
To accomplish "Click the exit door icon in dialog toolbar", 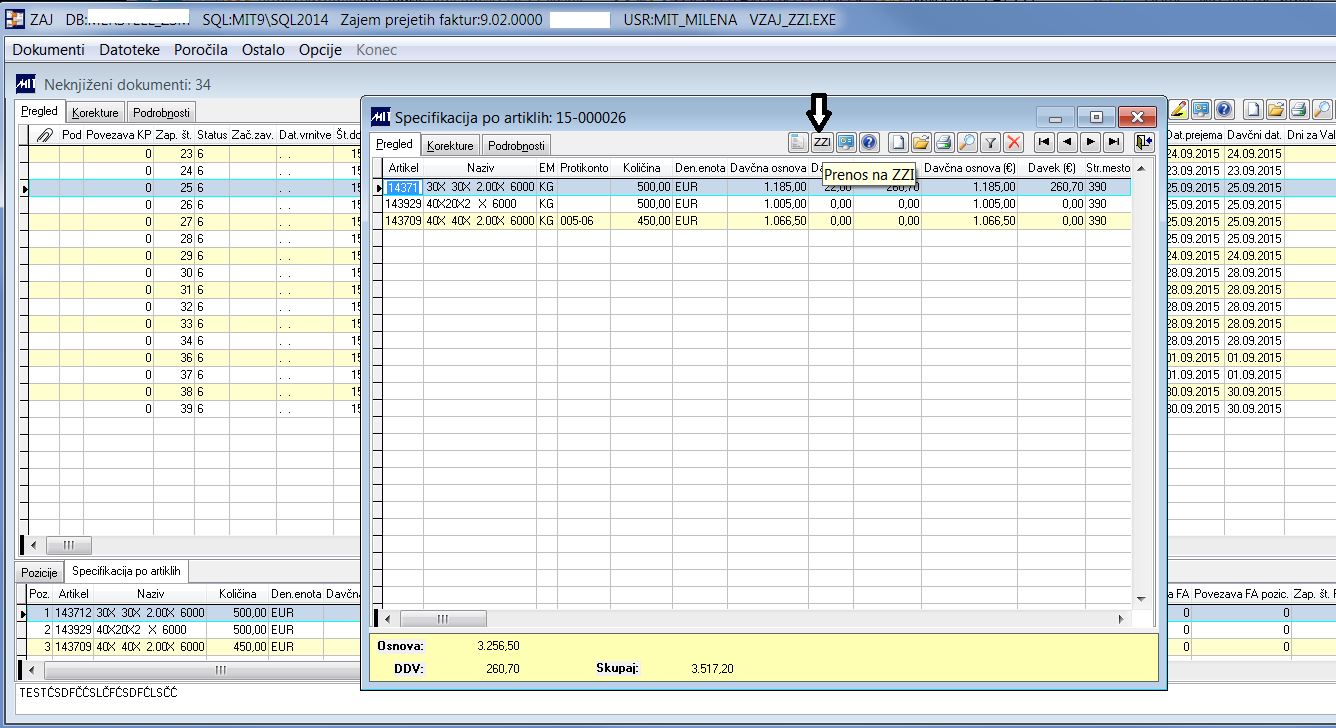I will [x=1144, y=143].
